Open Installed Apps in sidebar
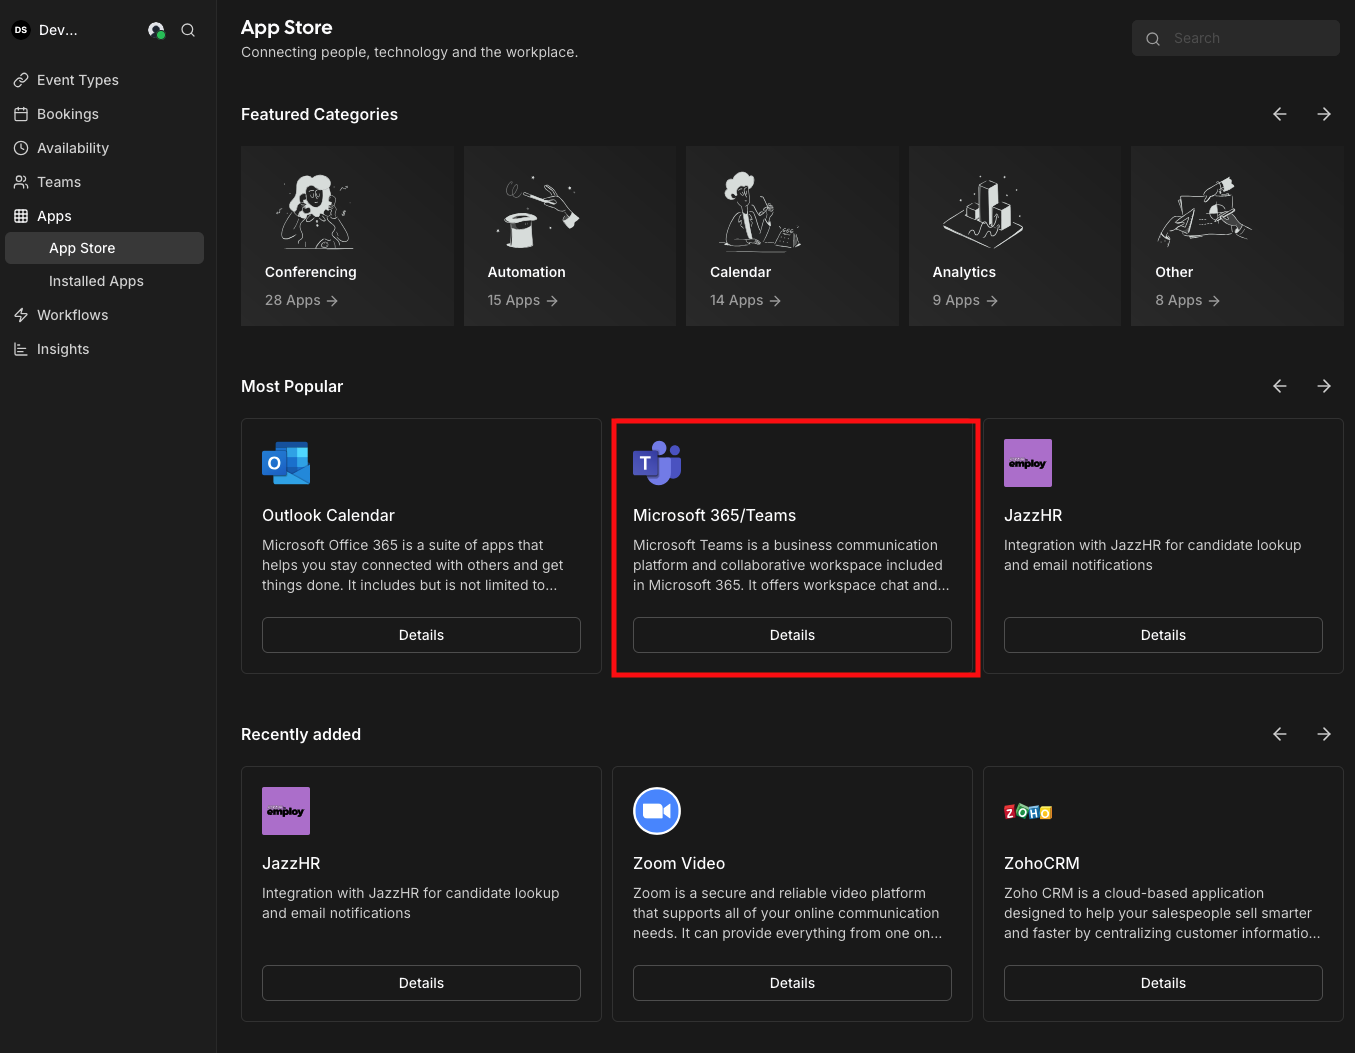 96,281
